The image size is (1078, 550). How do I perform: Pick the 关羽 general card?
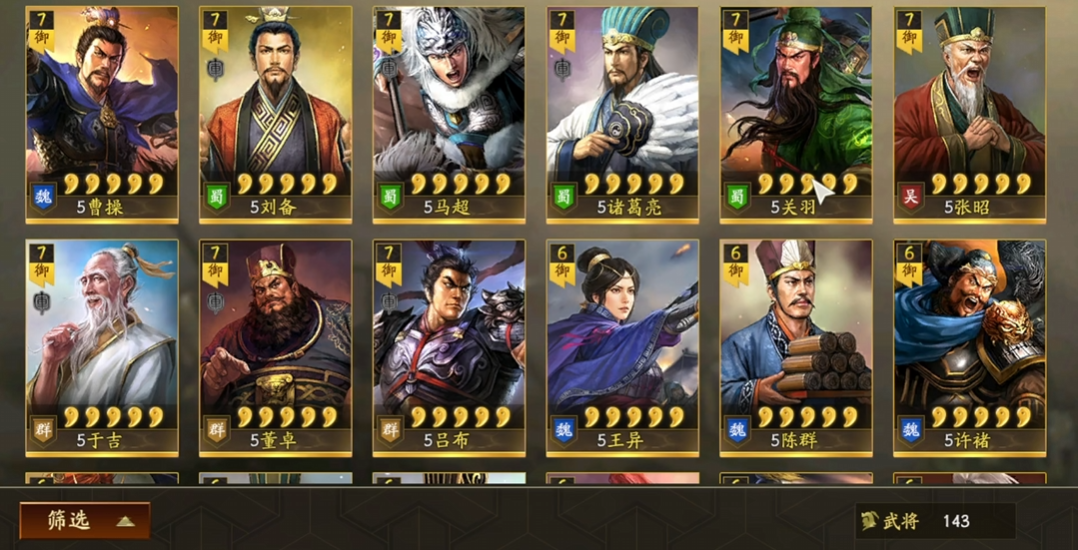point(796,115)
